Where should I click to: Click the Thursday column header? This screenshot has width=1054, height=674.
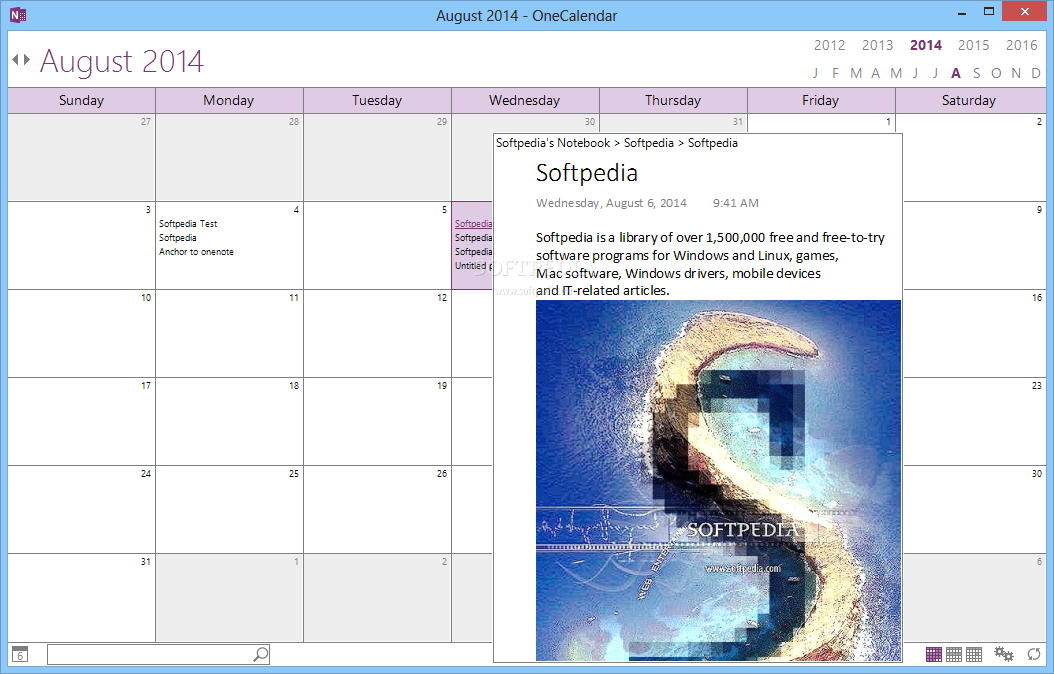pos(673,100)
